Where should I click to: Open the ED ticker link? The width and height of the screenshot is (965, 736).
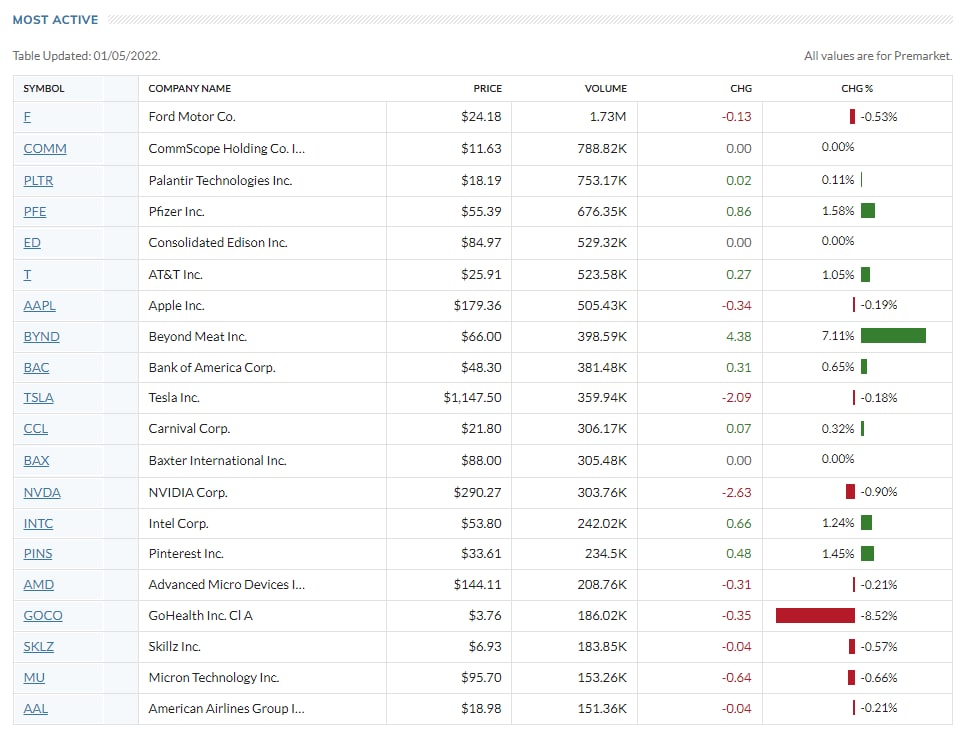32,243
